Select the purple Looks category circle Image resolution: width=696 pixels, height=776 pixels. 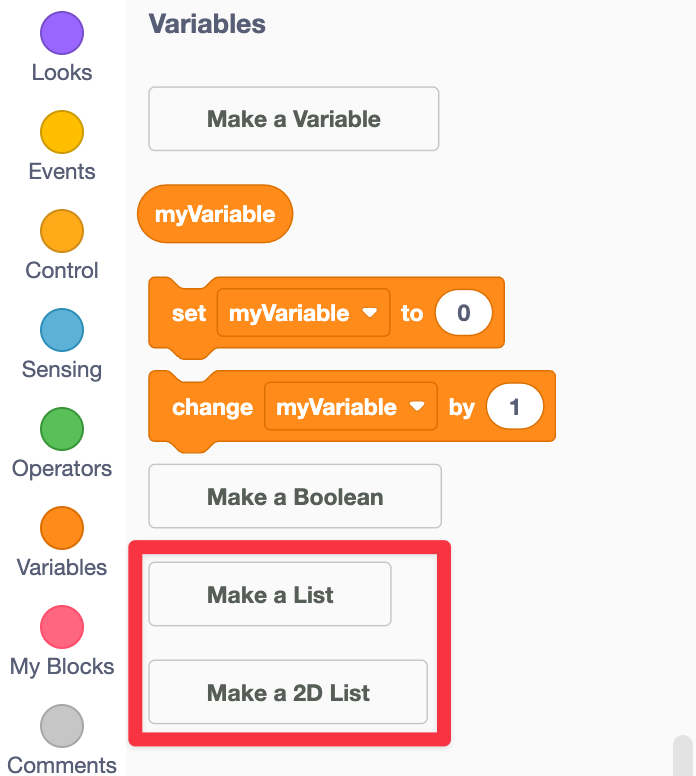62,33
